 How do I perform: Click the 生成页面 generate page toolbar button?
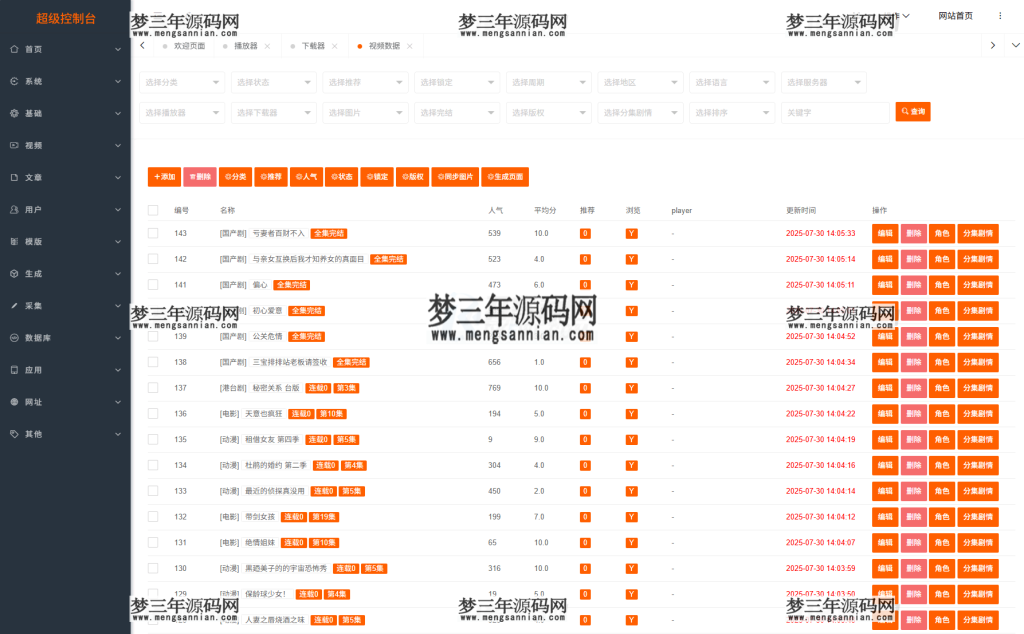click(507, 176)
